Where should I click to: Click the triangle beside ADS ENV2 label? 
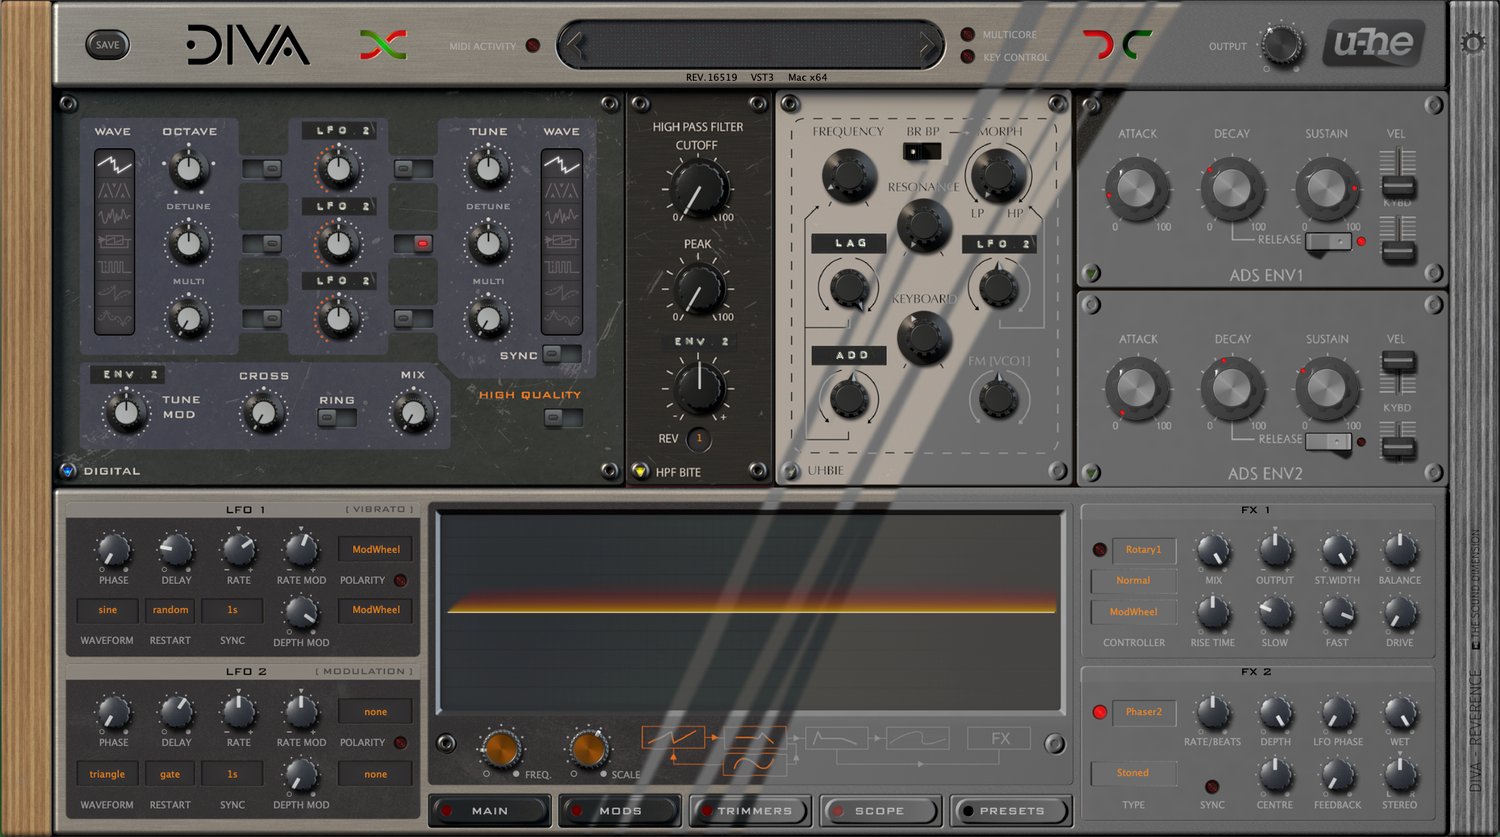[1091, 471]
